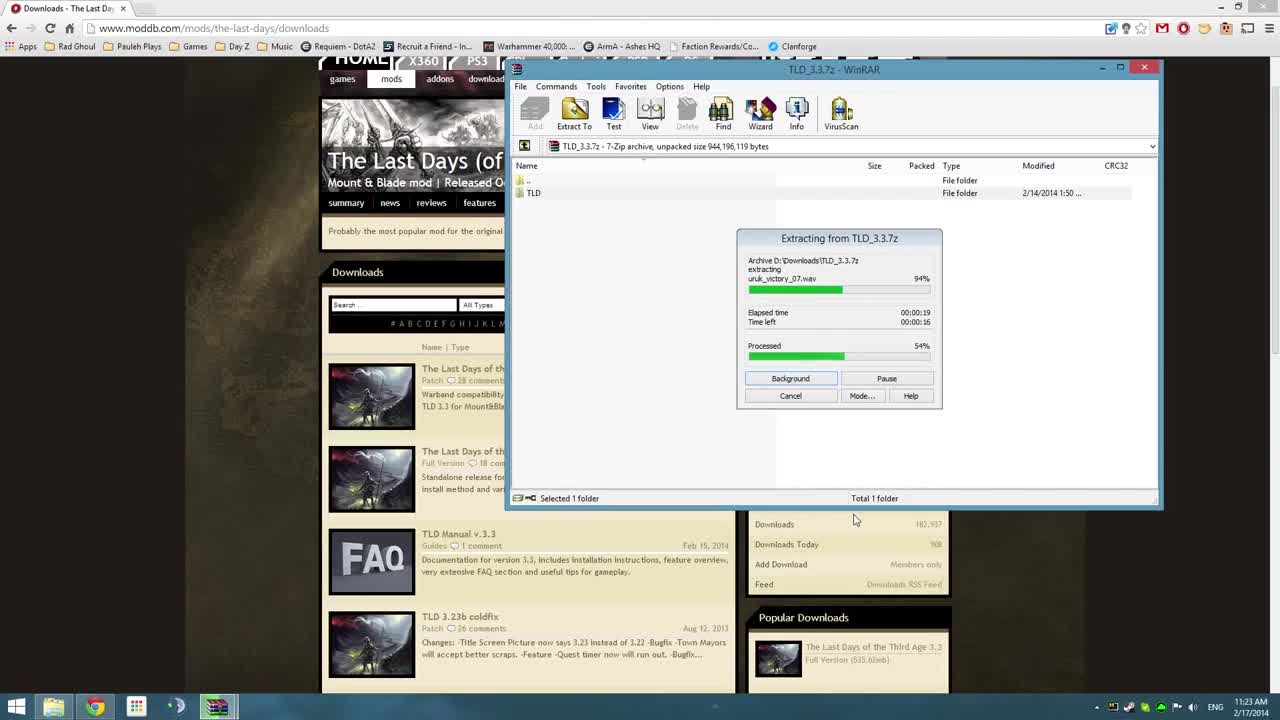The width and height of the screenshot is (1280, 720).
Task: Sort the archive list by Name column
Action: pos(526,166)
